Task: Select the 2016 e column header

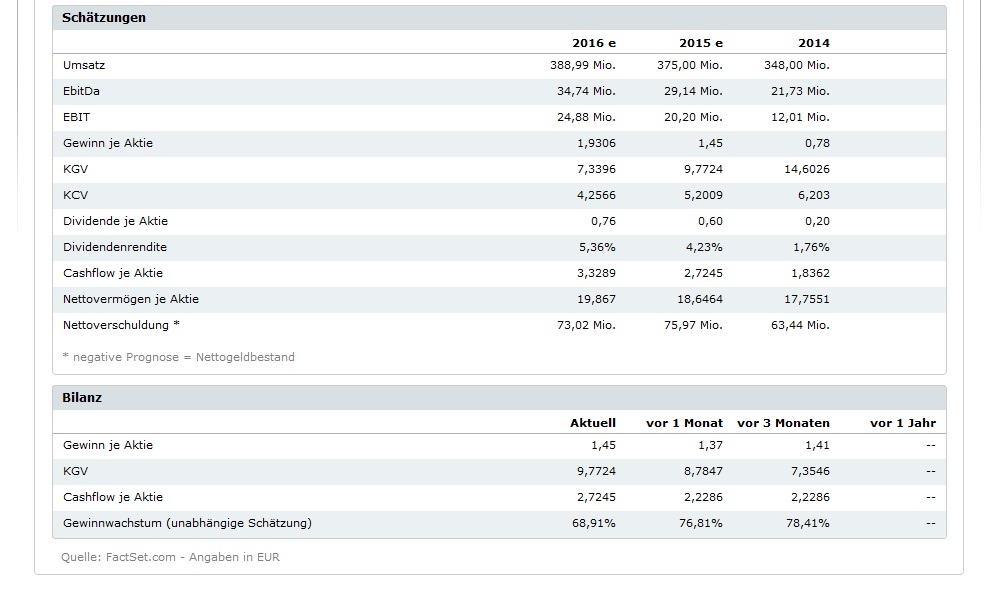Action: [593, 43]
